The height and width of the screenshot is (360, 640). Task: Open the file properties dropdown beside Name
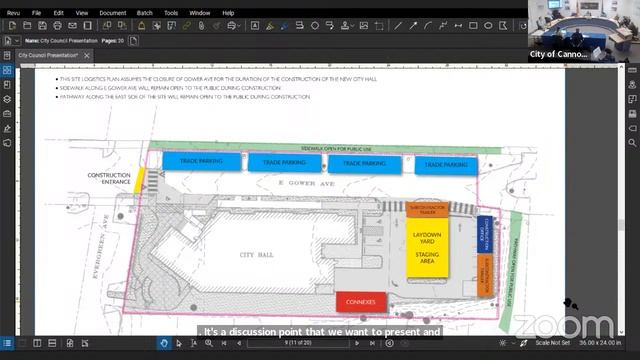[x=16, y=41]
